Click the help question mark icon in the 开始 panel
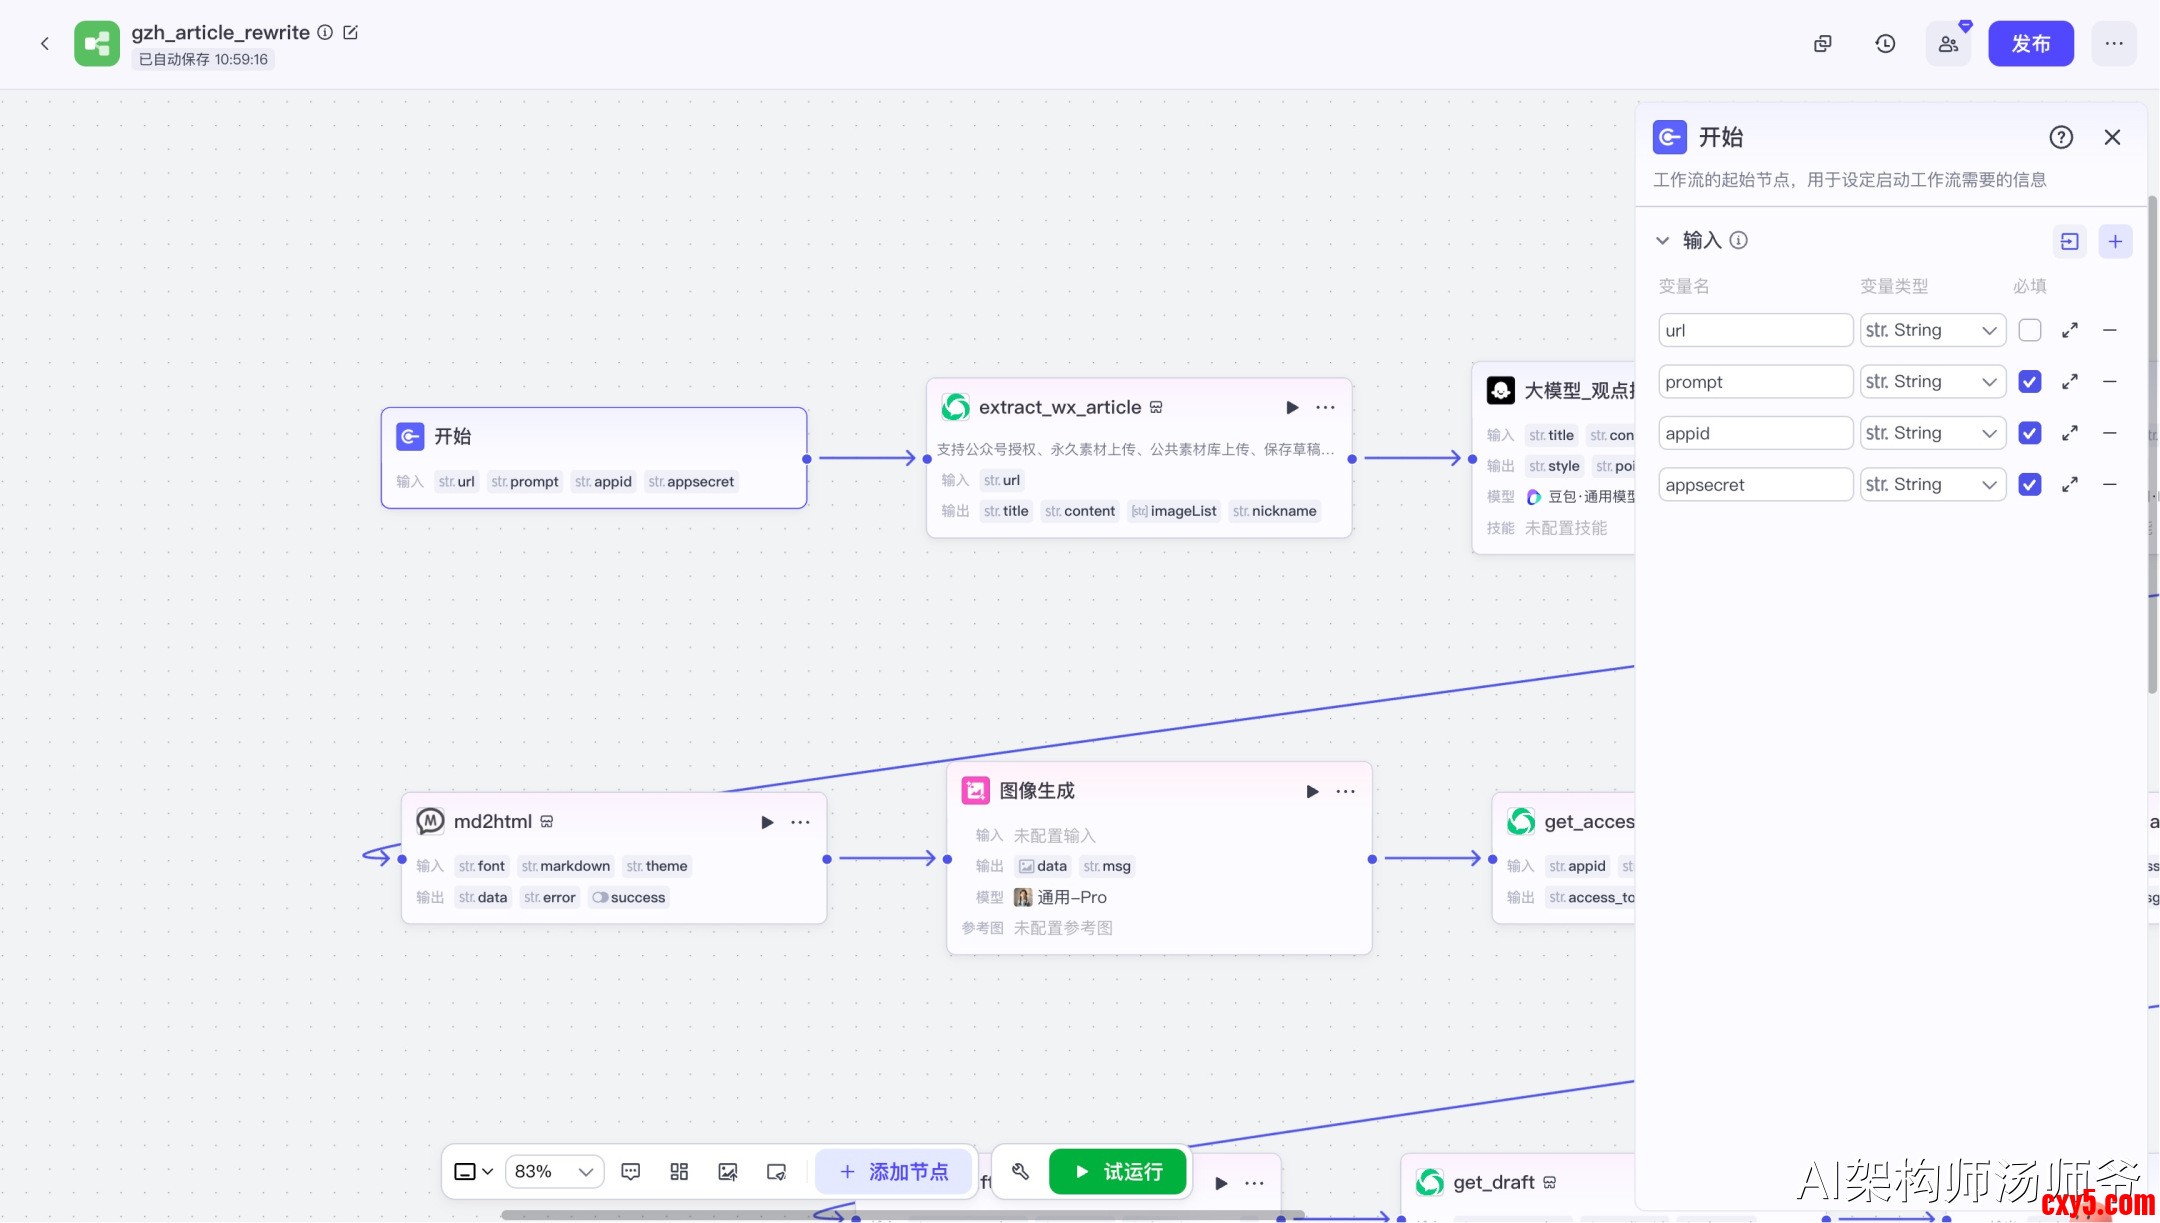This screenshot has height=1223, width=2160. click(2061, 137)
